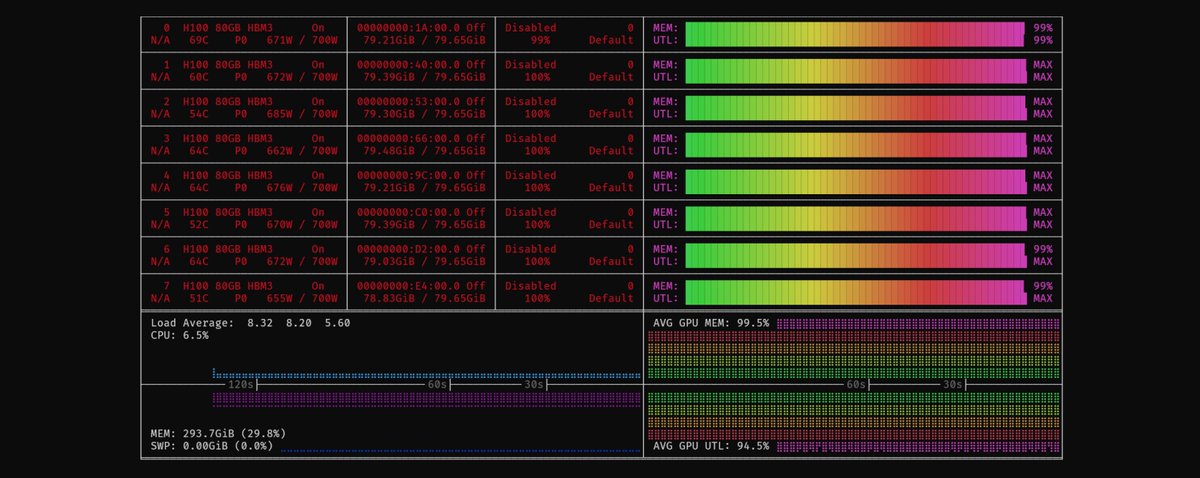
Task: Select the GPU 6 index number
Action: [x=166, y=249]
